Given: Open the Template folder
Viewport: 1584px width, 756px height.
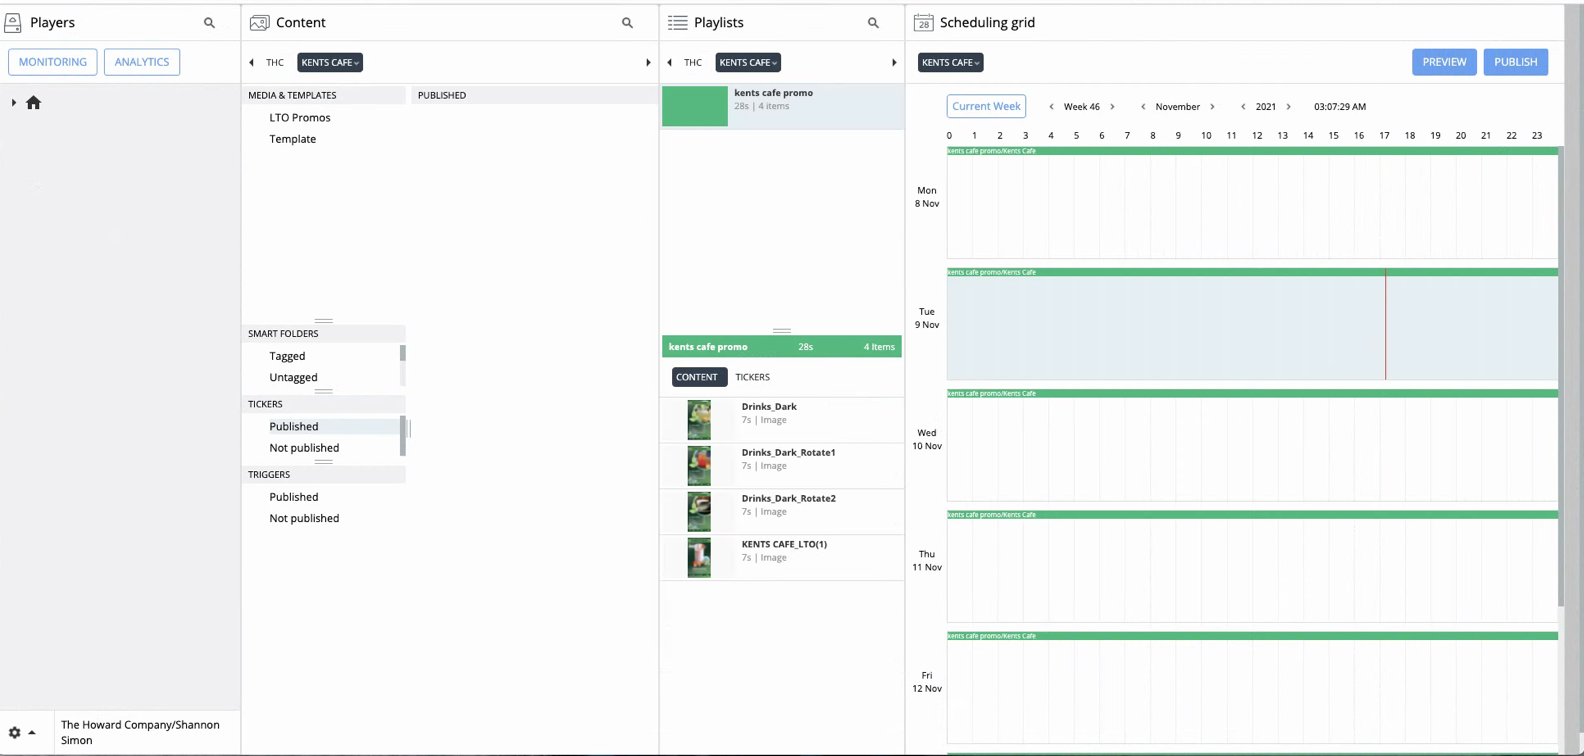Looking at the screenshot, I should (292, 139).
